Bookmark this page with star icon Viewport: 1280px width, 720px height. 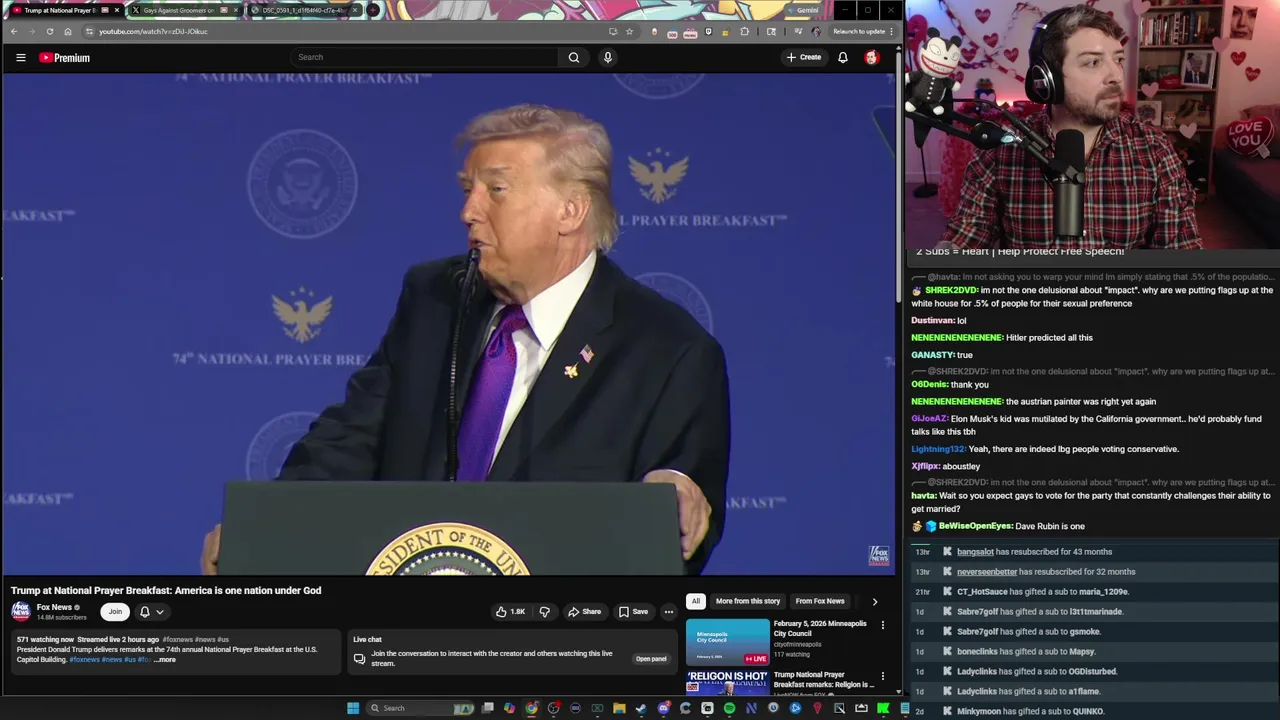pyautogui.click(x=629, y=31)
